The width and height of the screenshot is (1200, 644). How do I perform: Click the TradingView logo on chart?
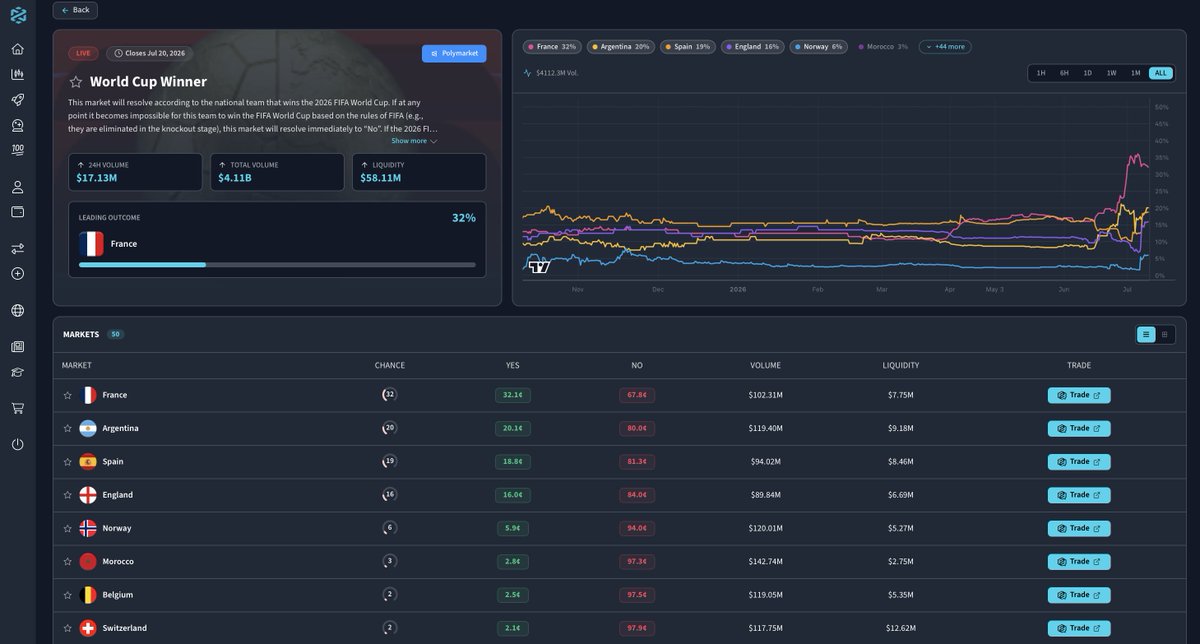pos(540,266)
